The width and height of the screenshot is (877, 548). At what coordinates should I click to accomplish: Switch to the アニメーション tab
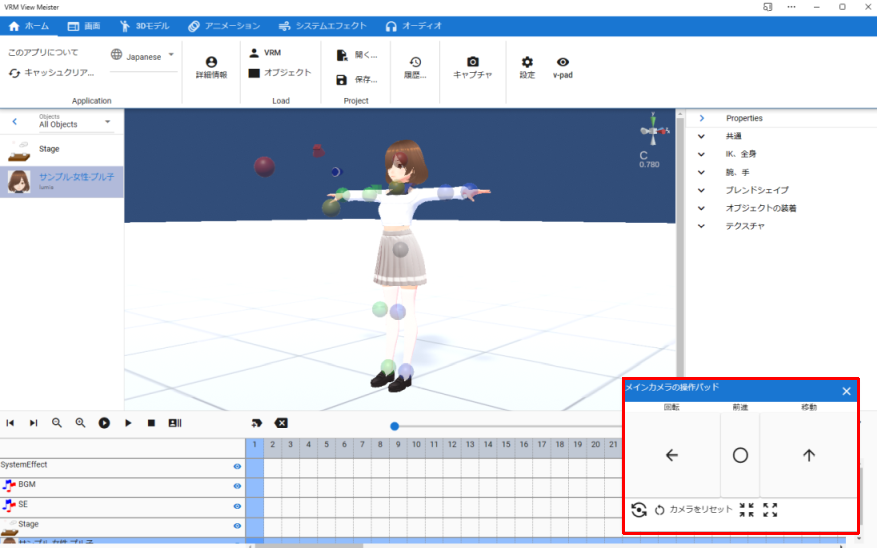[224, 26]
